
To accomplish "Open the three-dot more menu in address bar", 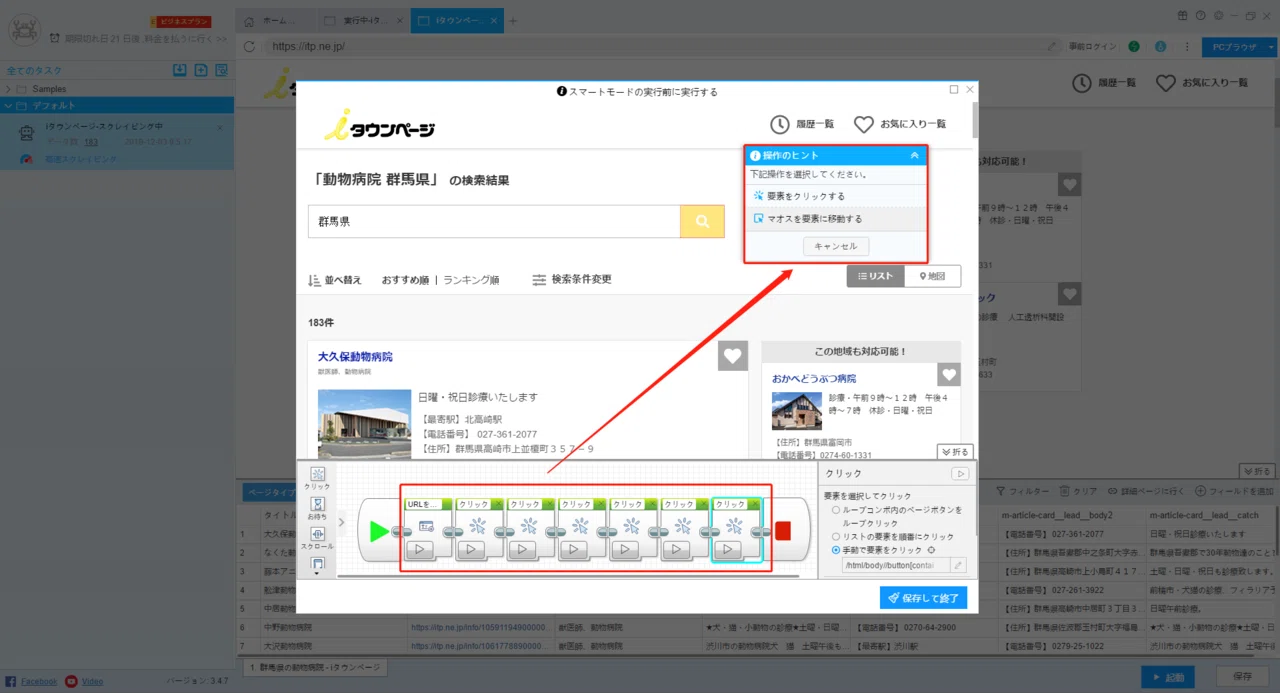I will coord(1186,46).
